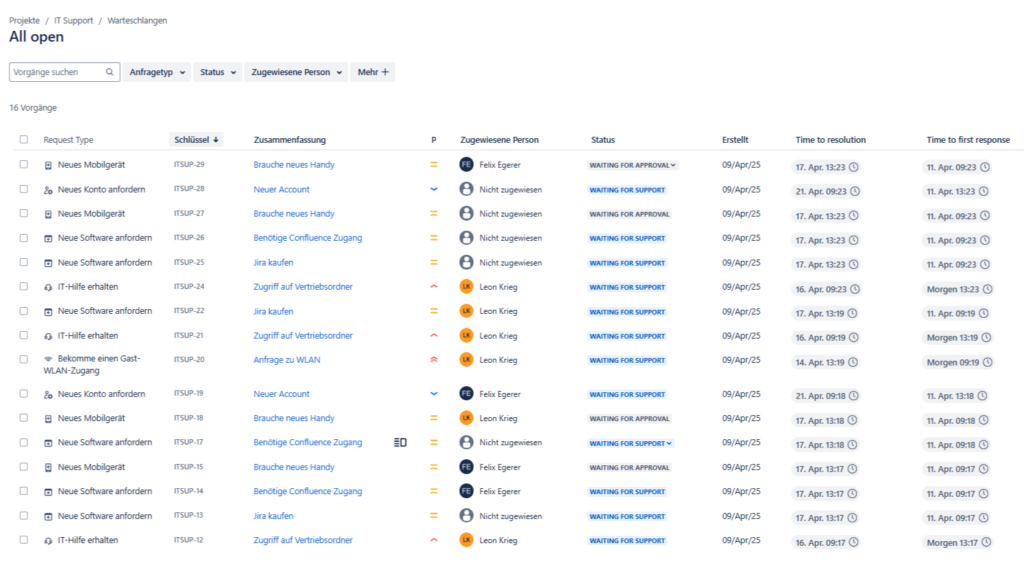Viewport: 1024px width, 576px height.
Task: Click Leon Krieg's avatar on ITSUP-24
Action: click(x=465, y=287)
